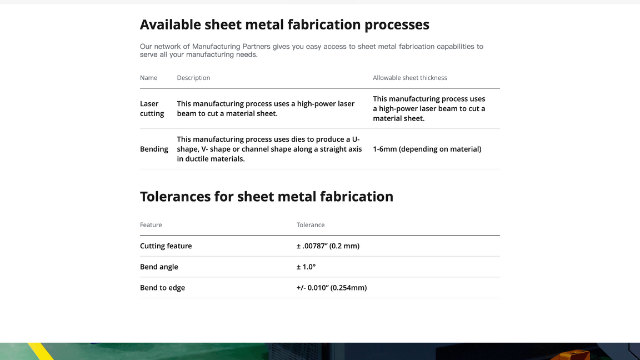640x360 pixels.
Task: Click the Bending description about dies
Action: click(x=269, y=149)
